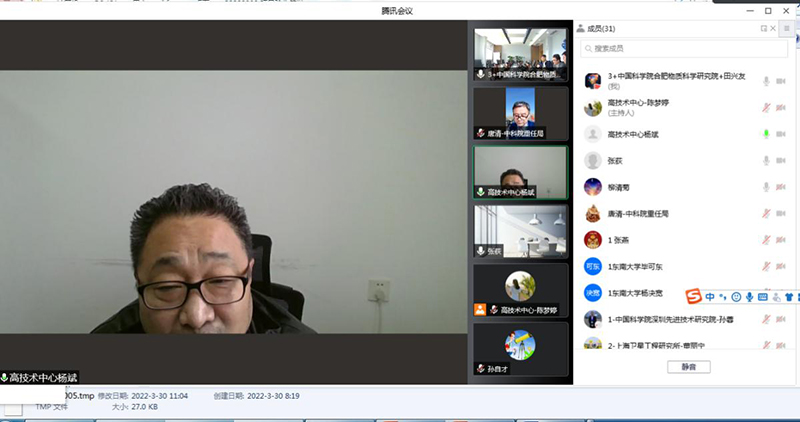
Task: Open the members panel hamburger menu
Action: [786, 29]
